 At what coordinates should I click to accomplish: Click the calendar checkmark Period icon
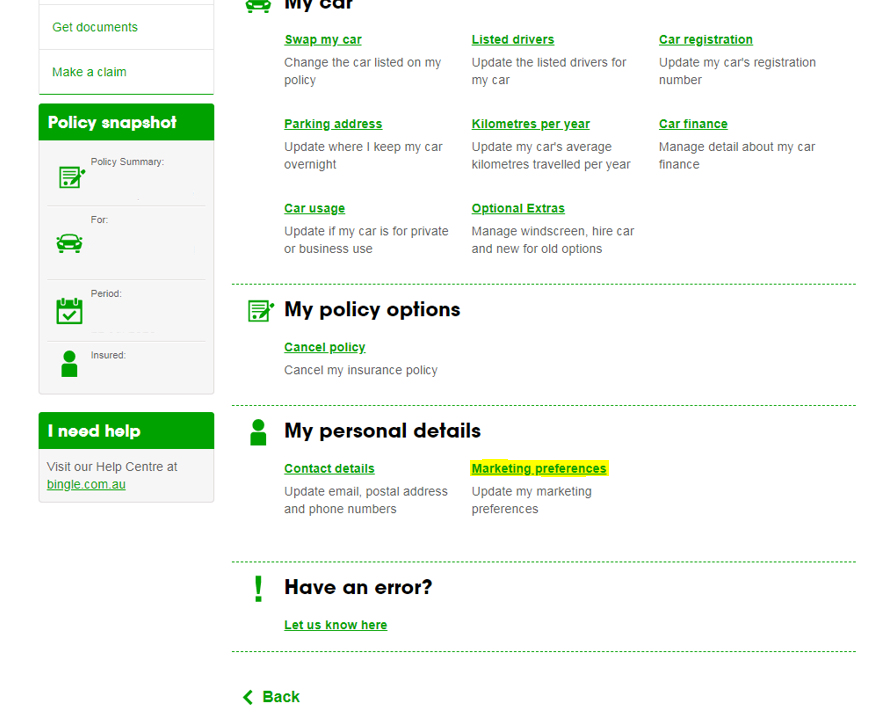point(69,311)
